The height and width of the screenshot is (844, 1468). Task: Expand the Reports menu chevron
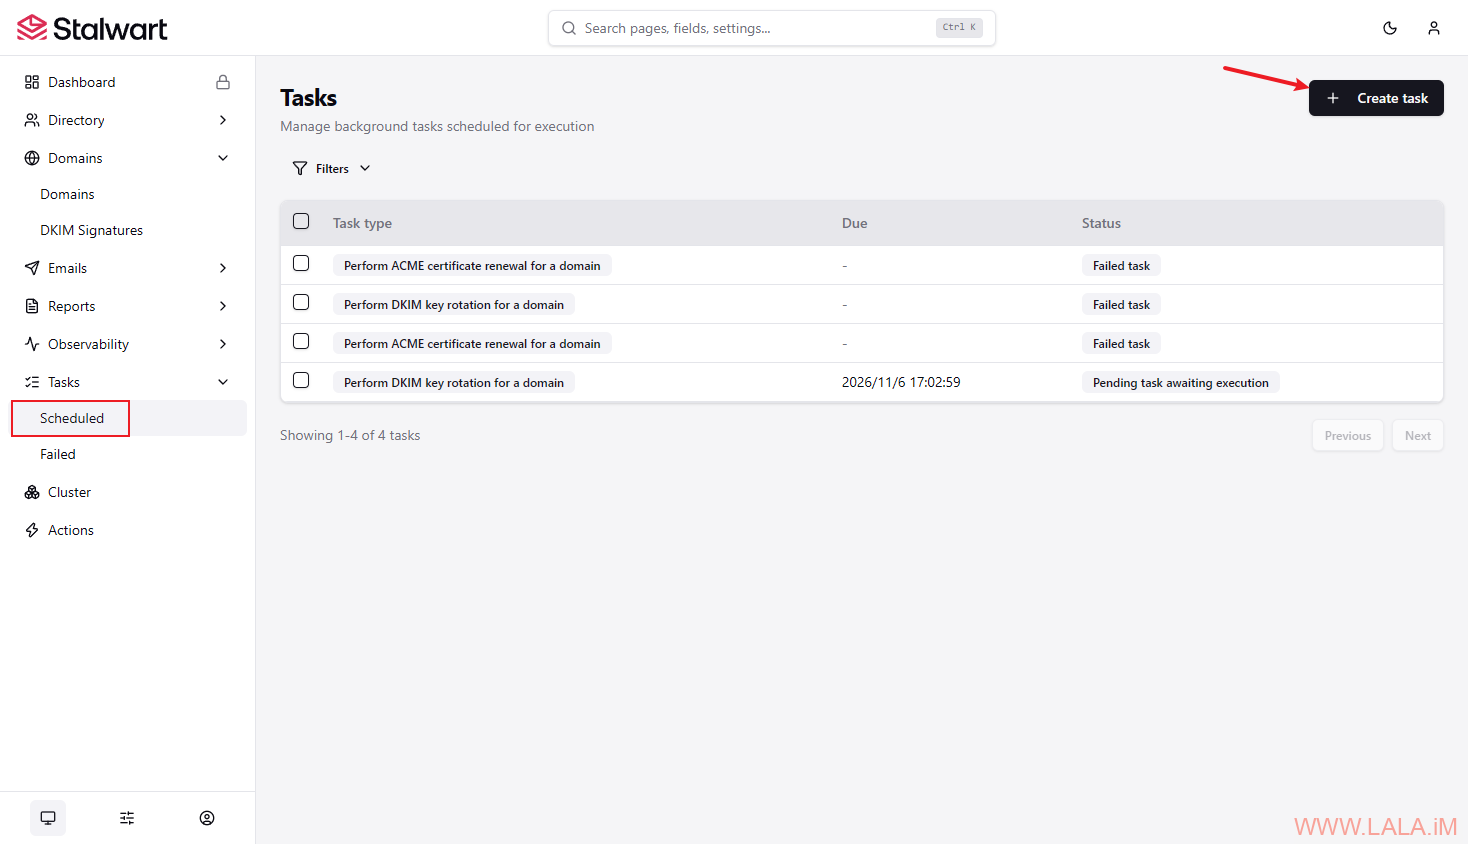223,306
